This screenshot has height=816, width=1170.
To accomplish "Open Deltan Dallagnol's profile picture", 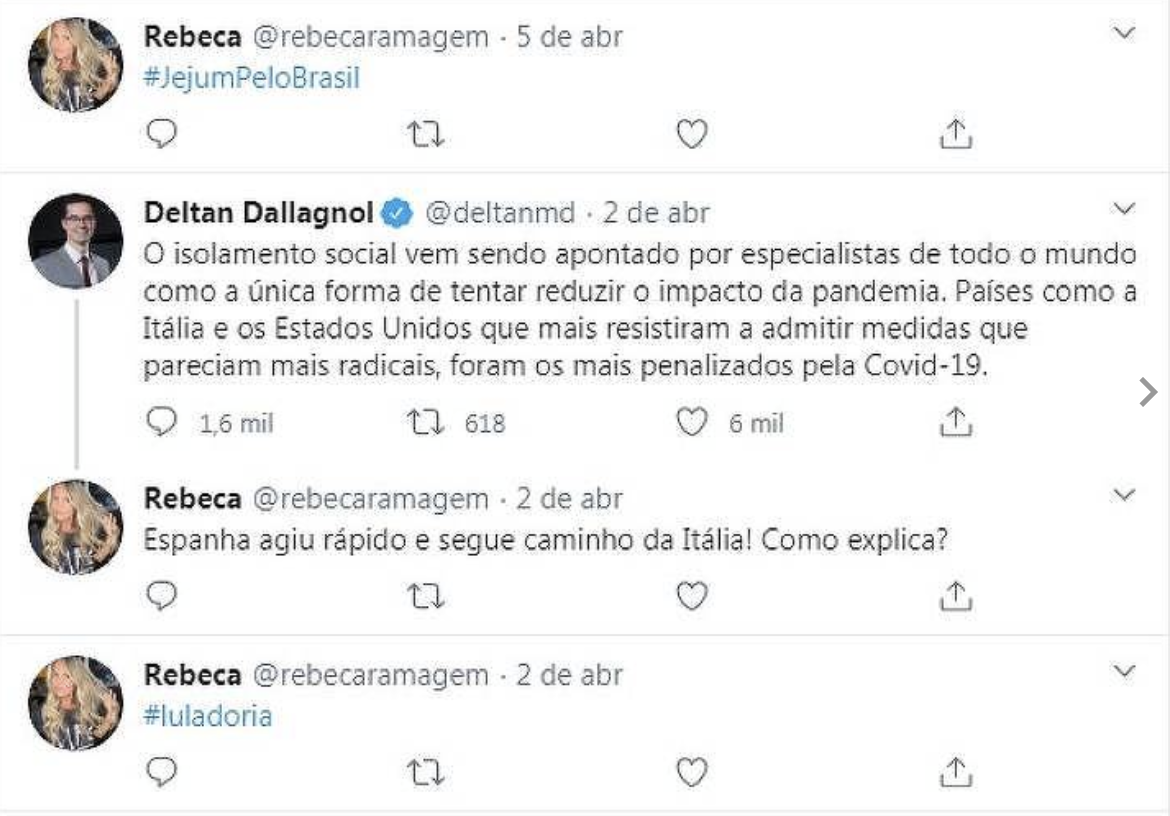I will tap(76, 241).
